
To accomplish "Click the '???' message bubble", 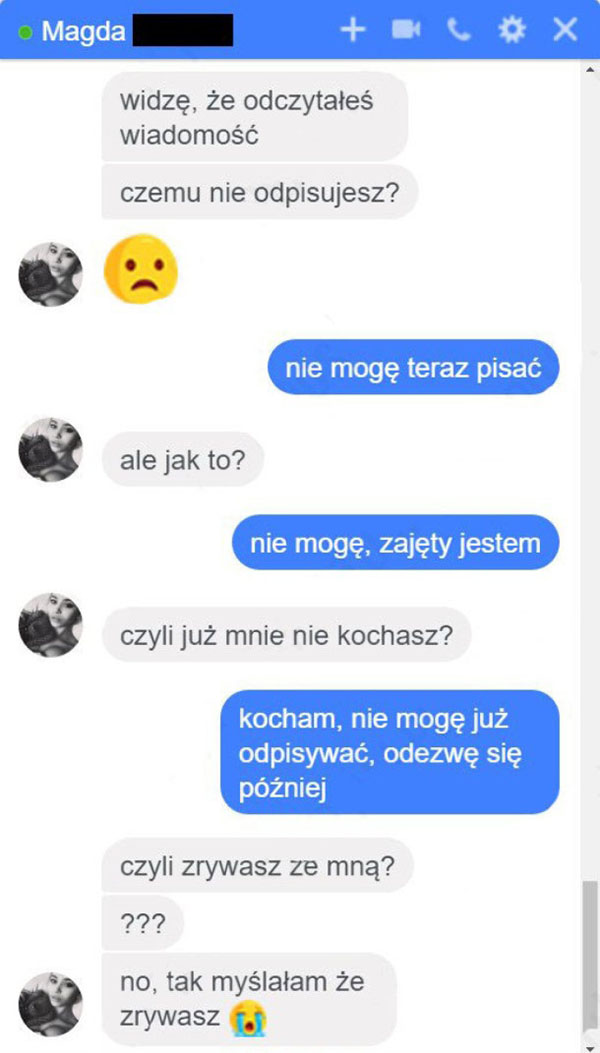I will click(142, 923).
